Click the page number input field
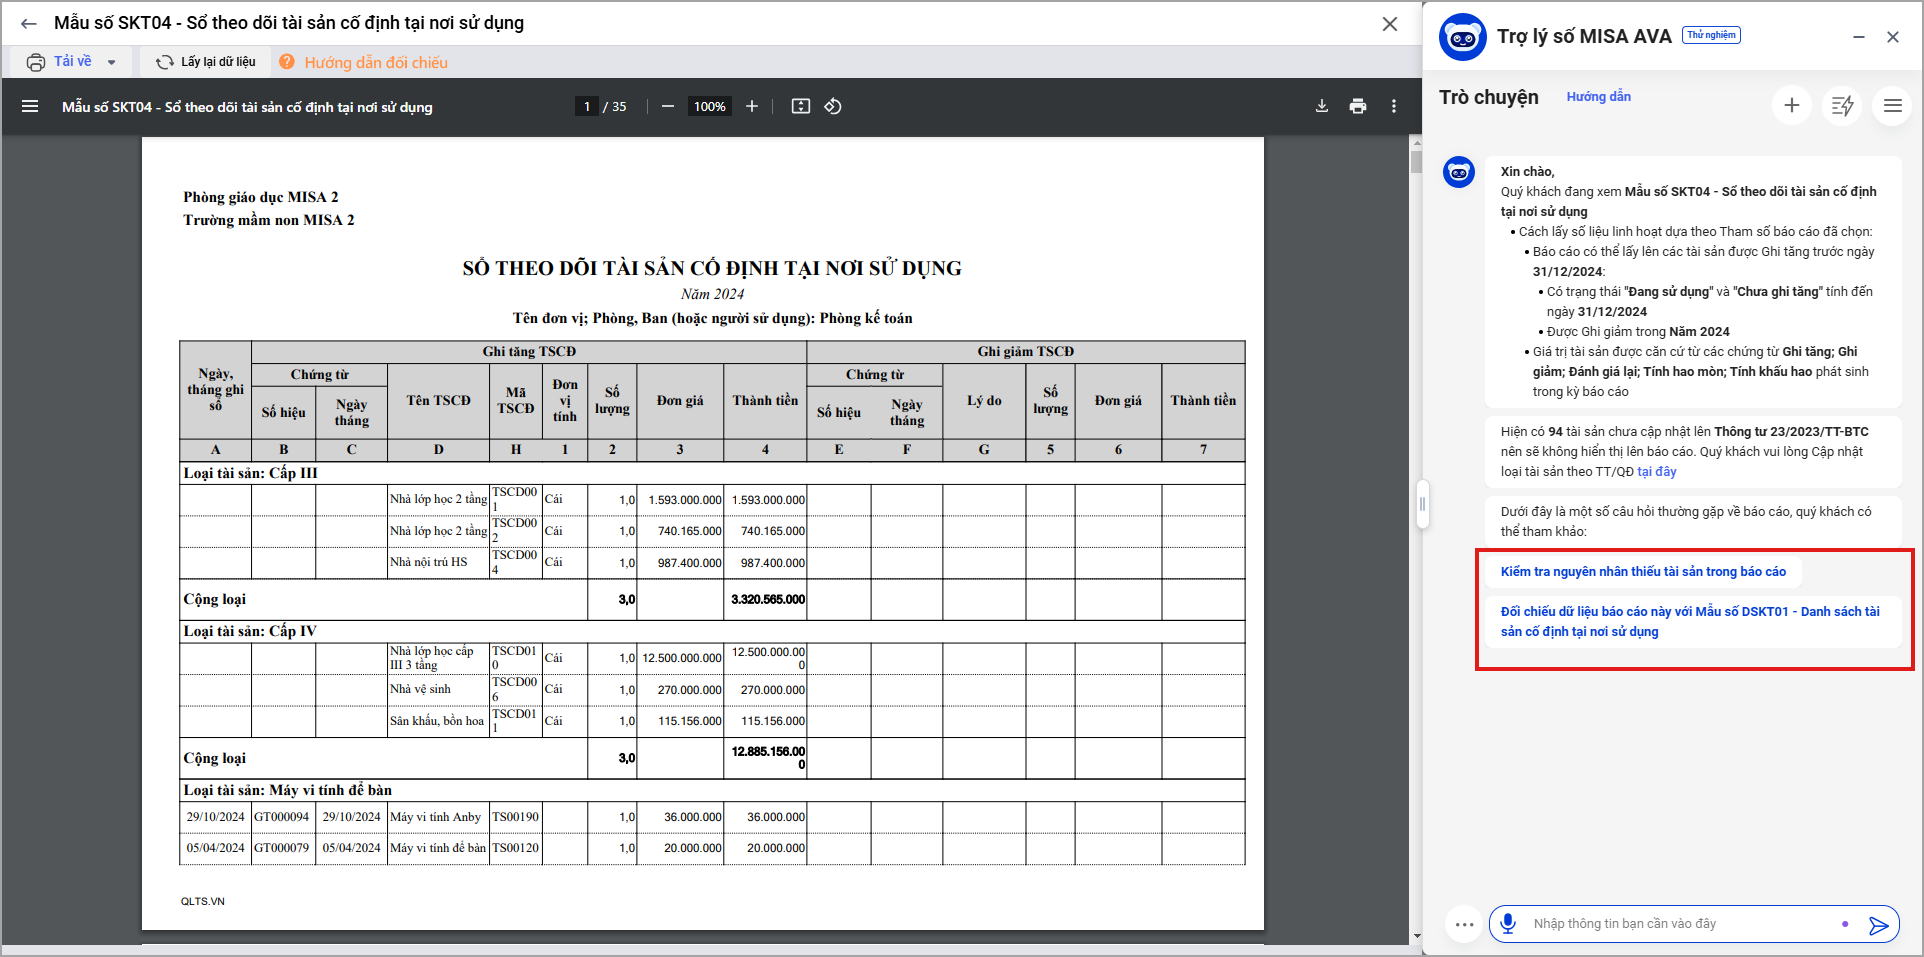This screenshot has width=1924, height=957. (x=587, y=106)
